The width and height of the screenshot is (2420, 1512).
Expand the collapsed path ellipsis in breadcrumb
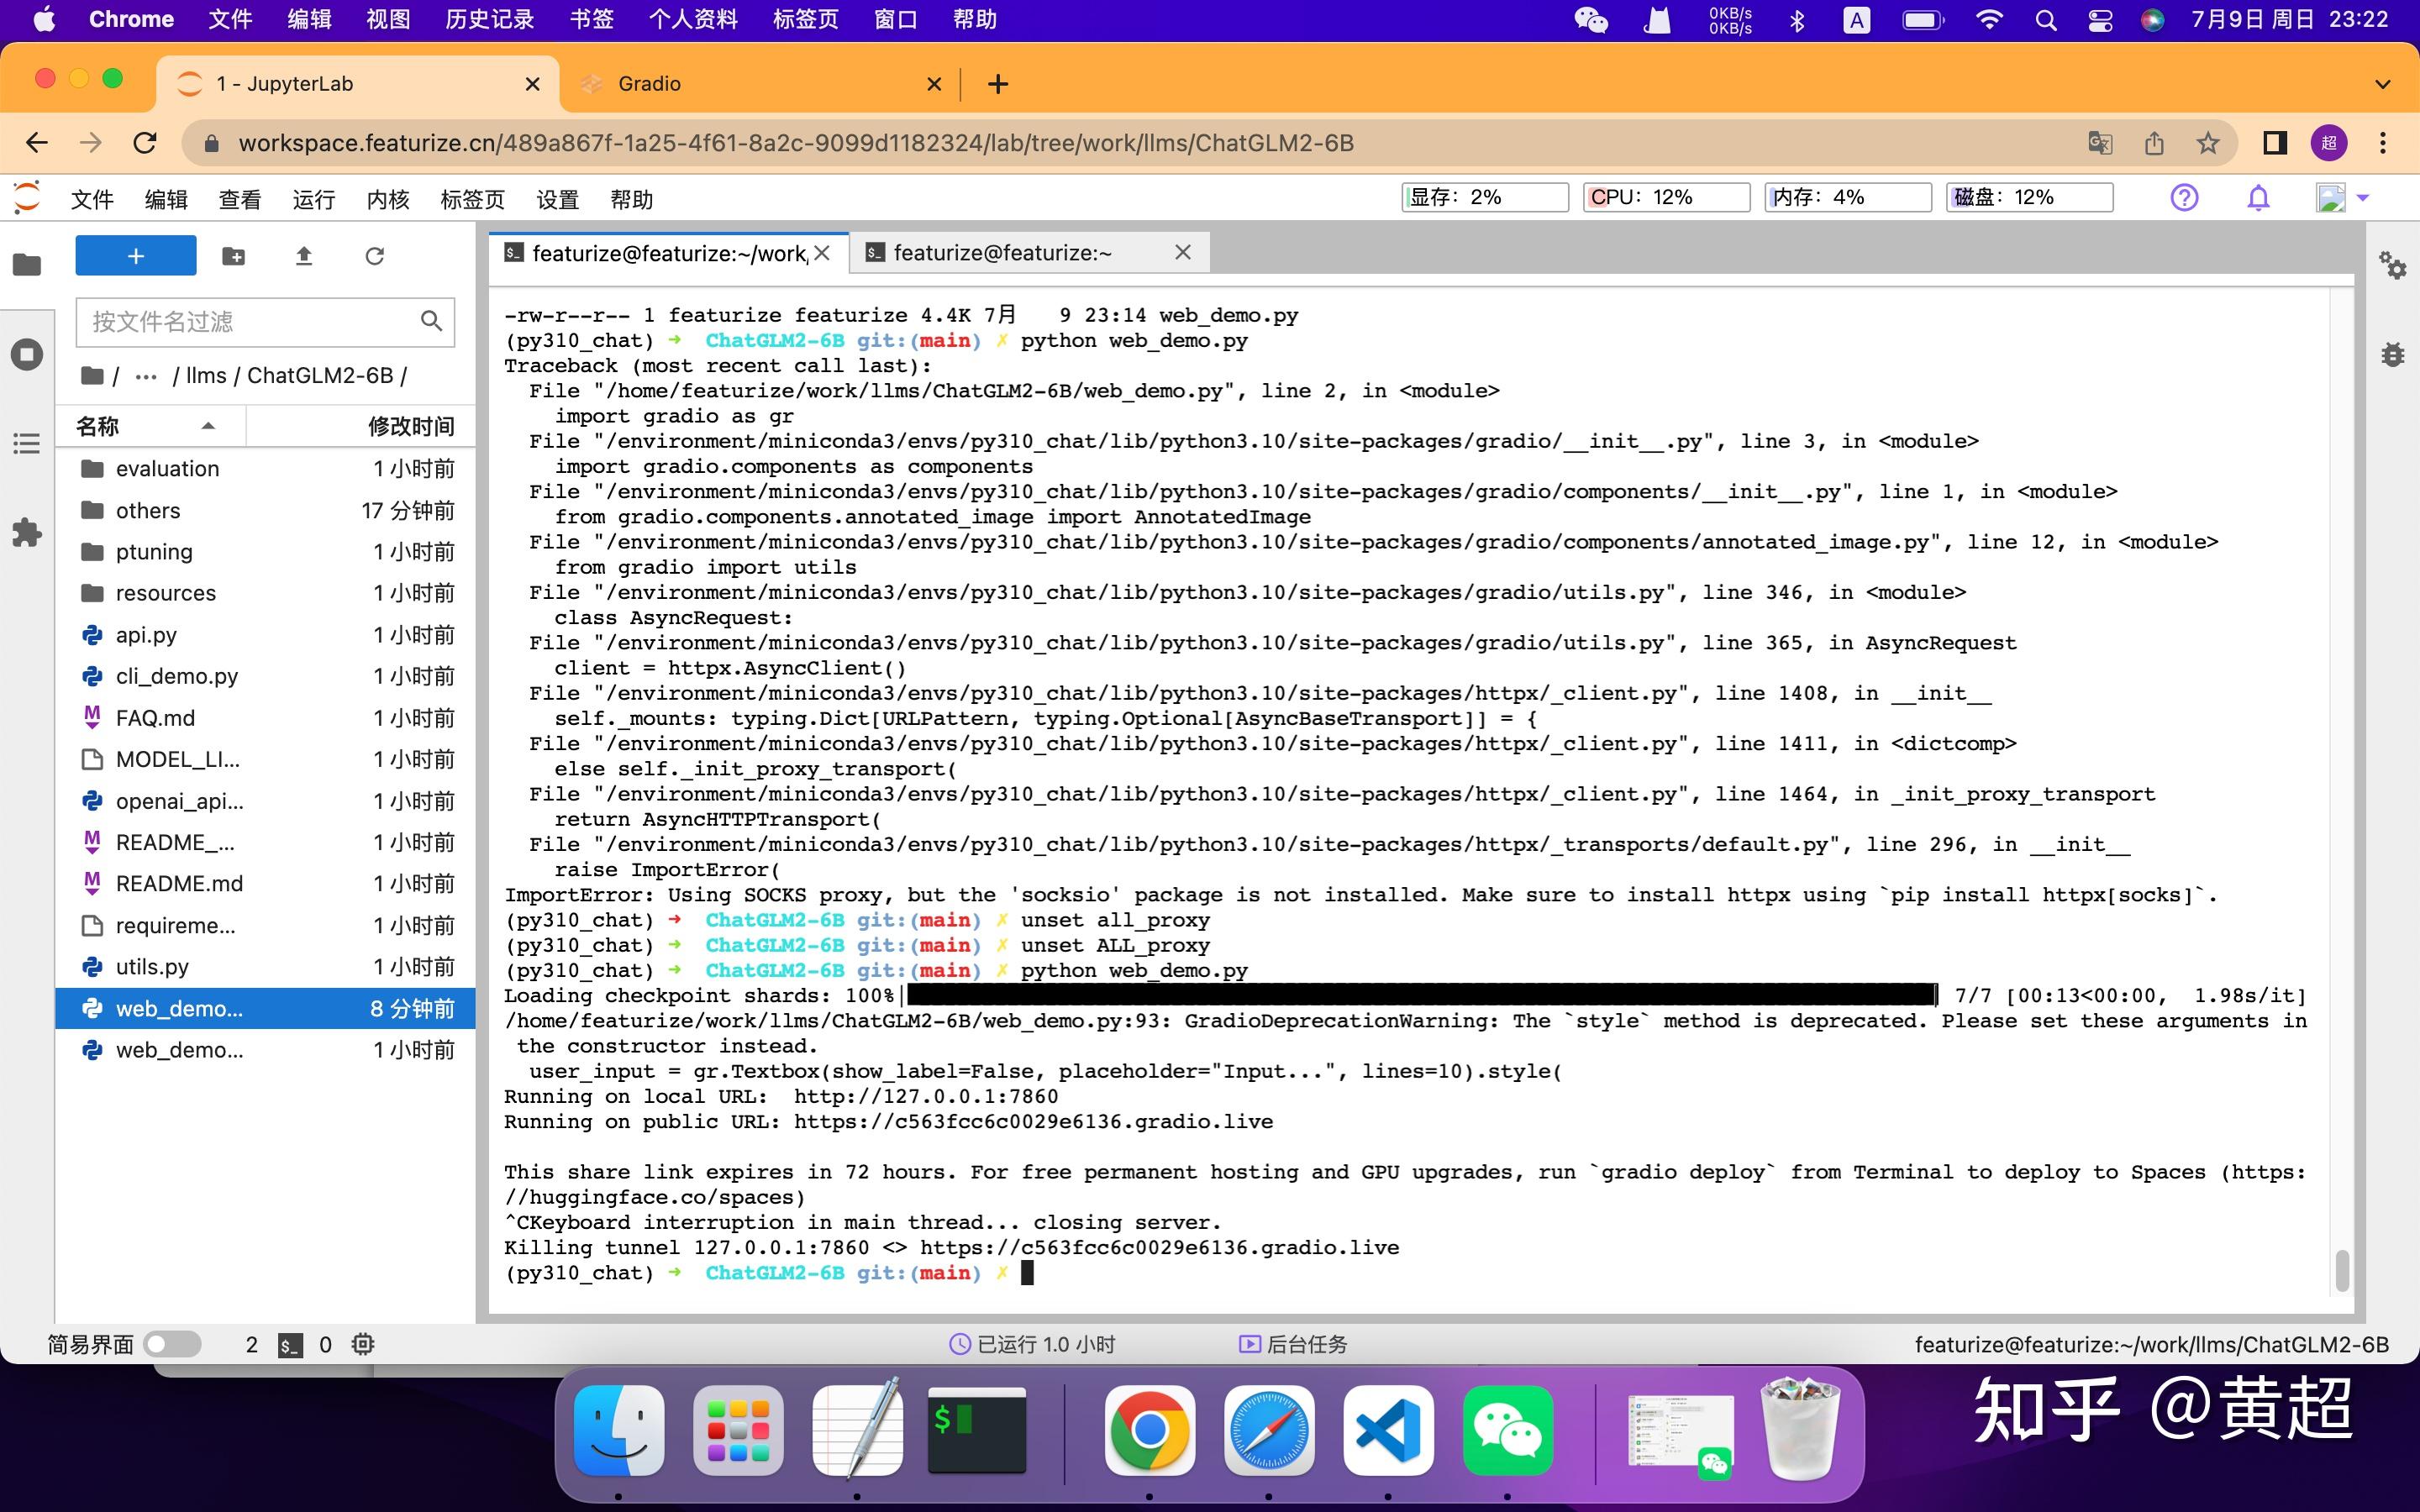146,376
